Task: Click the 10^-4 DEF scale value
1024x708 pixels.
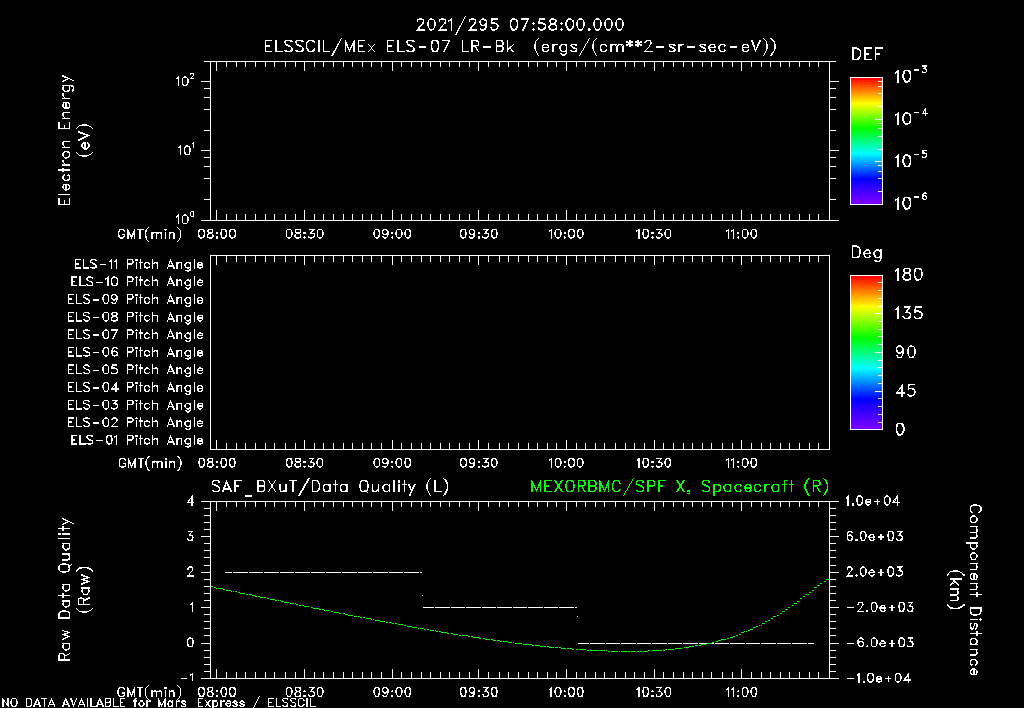Action: 910,118
